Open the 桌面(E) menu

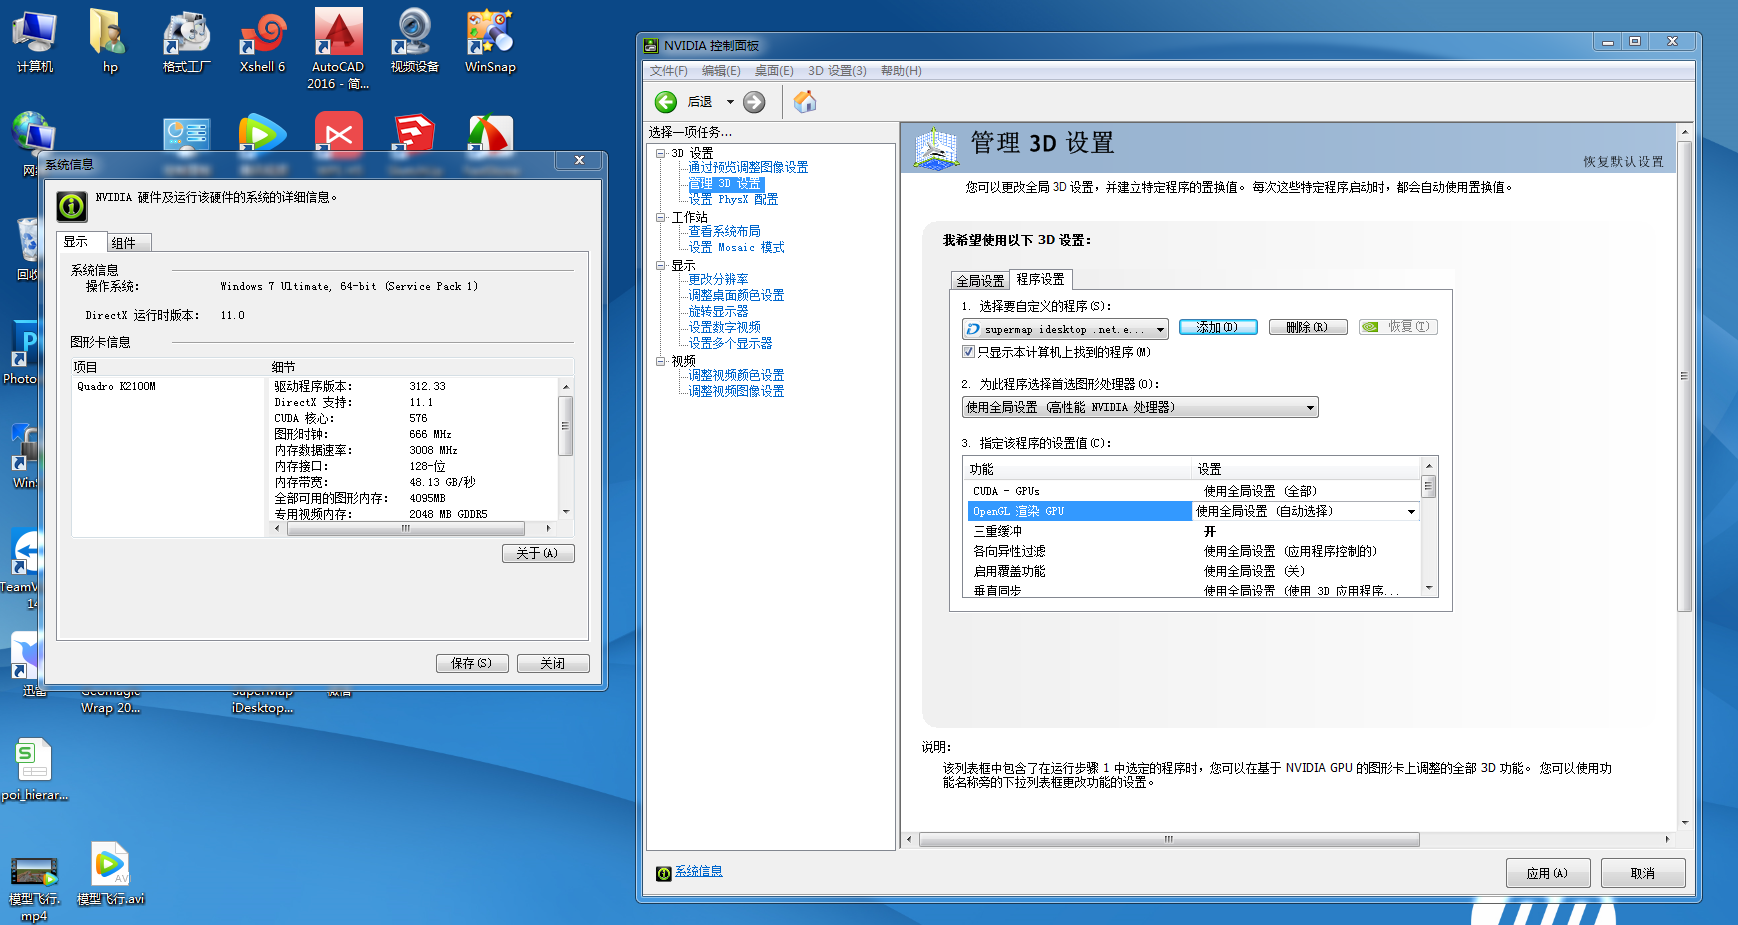pos(774,71)
